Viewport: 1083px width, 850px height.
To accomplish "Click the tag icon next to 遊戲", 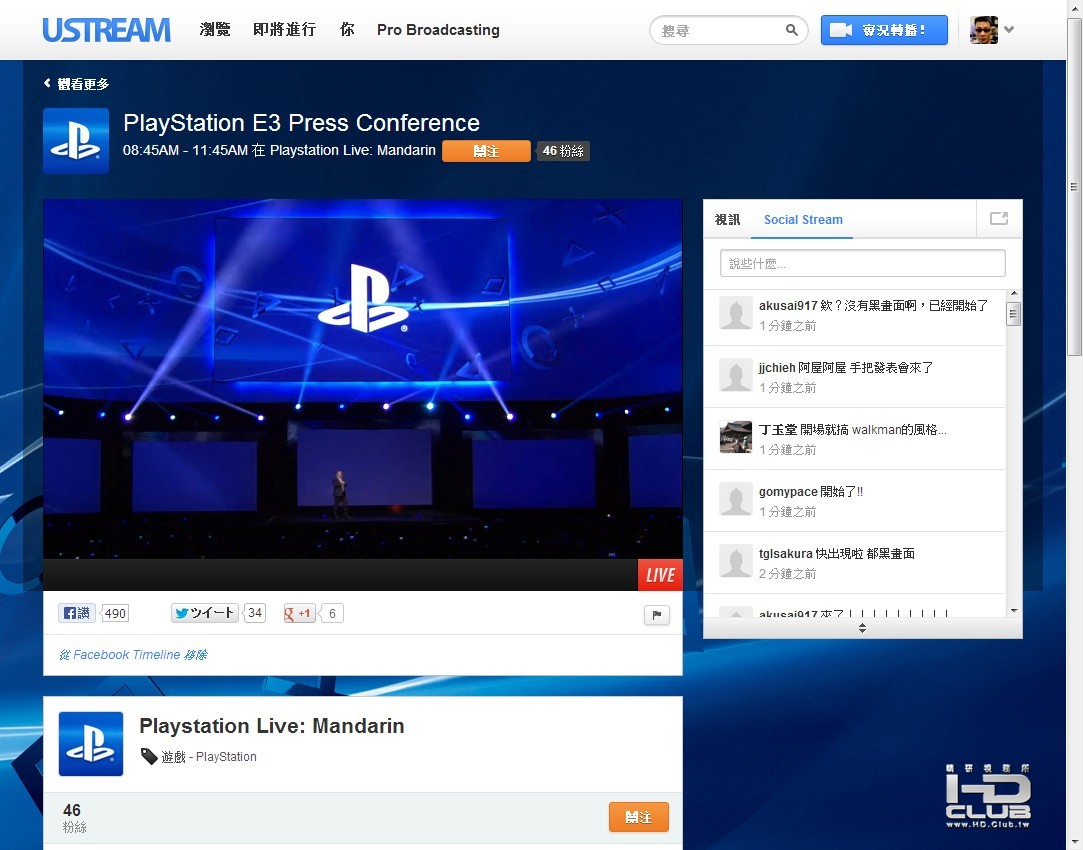I will click(x=148, y=756).
